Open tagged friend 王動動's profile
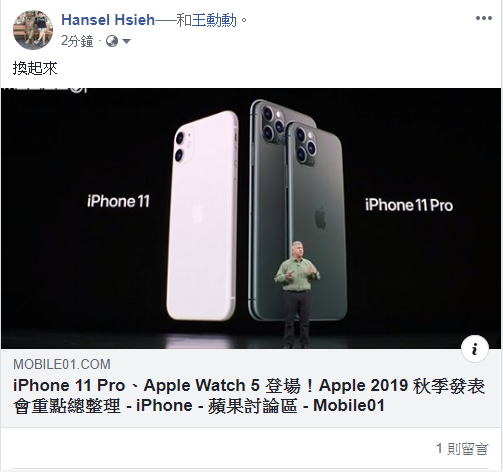Screen dimensions: 503x472 (214, 20)
